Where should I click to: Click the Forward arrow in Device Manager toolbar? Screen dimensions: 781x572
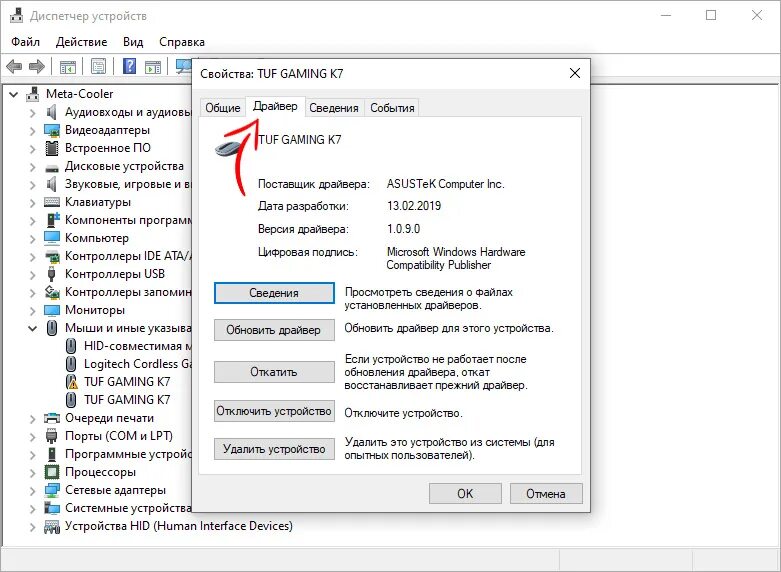pyautogui.click(x=37, y=66)
